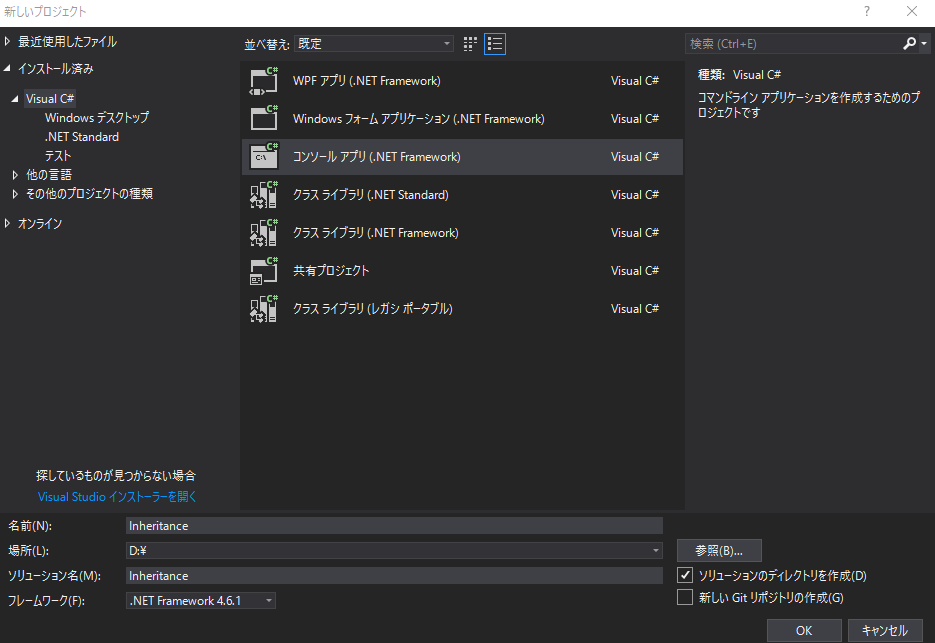Open the 場所 location dropdown arrow
Screen dimensions: 935x643
tap(655, 551)
